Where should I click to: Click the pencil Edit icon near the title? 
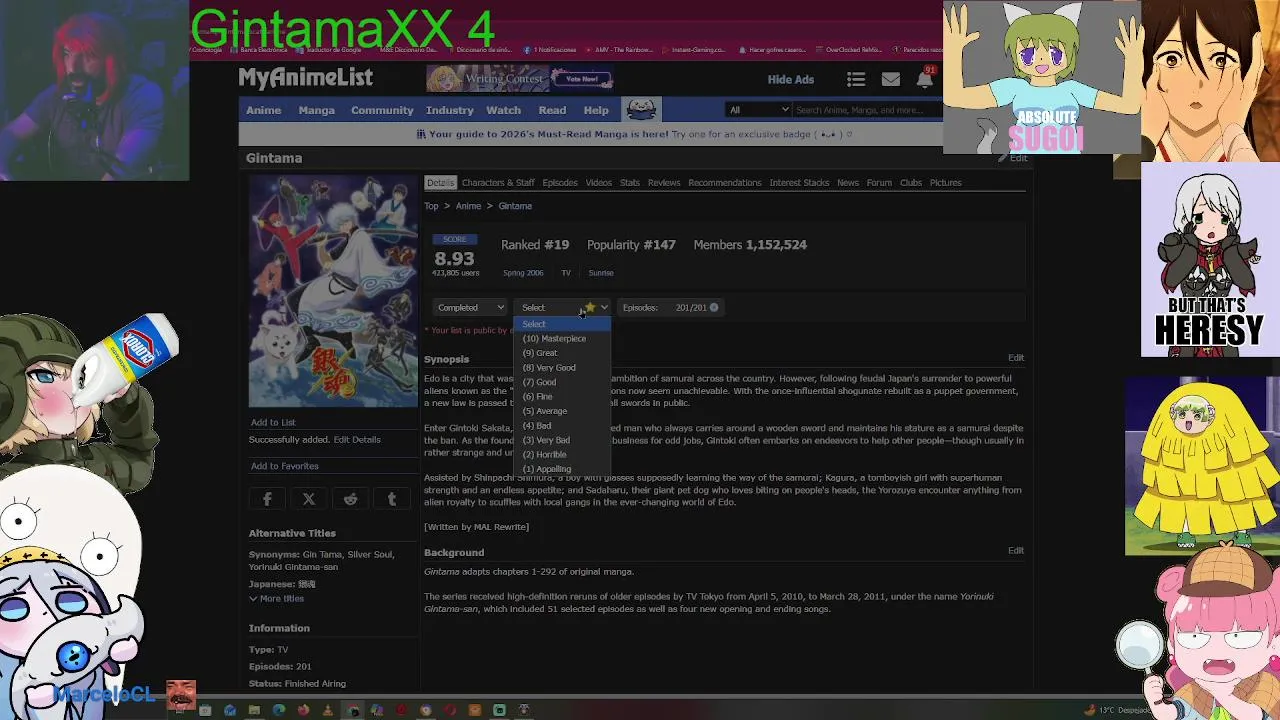pyautogui.click(x=1012, y=158)
